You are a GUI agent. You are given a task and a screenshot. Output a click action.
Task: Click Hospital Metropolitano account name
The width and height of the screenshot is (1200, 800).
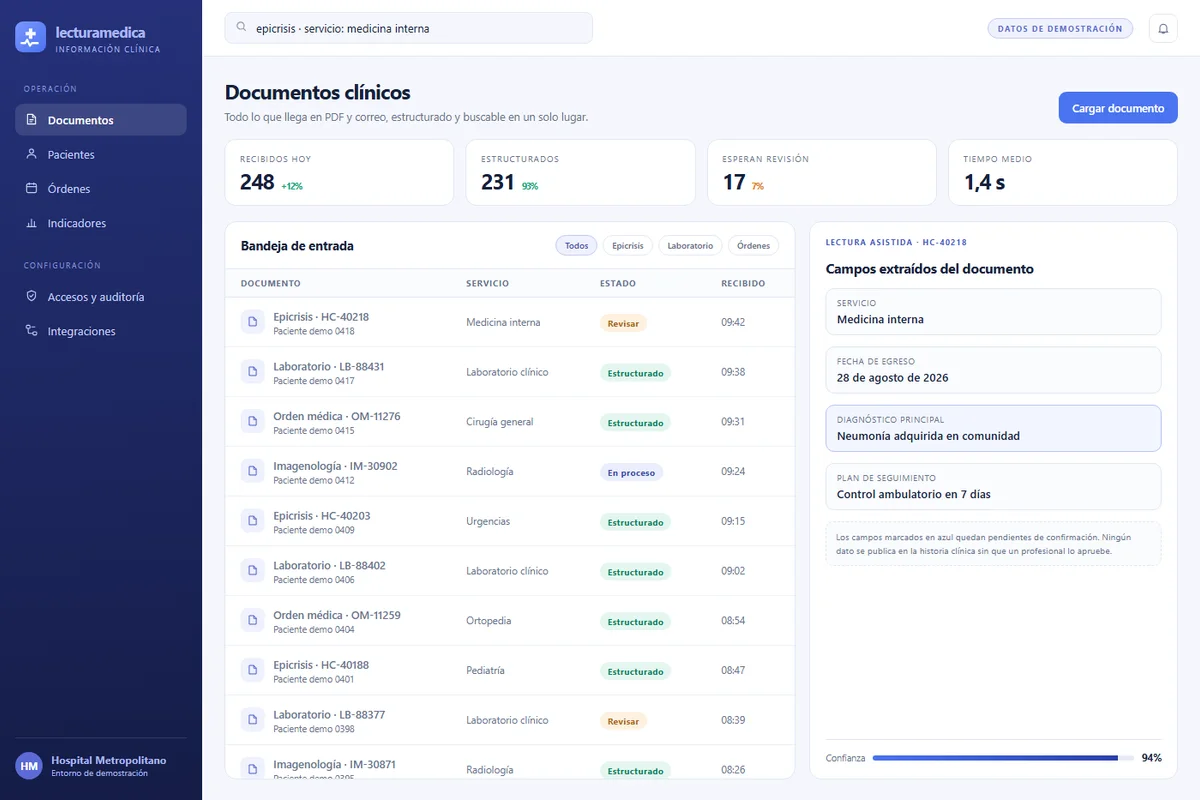pyautogui.click(x=109, y=760)
